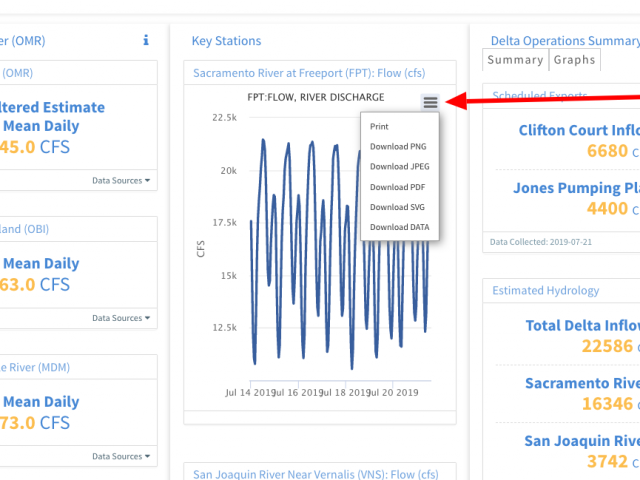The image size is (640, 480).
Task: Open Delta Operations Summary heading link
Action: [x=565, y=41]
